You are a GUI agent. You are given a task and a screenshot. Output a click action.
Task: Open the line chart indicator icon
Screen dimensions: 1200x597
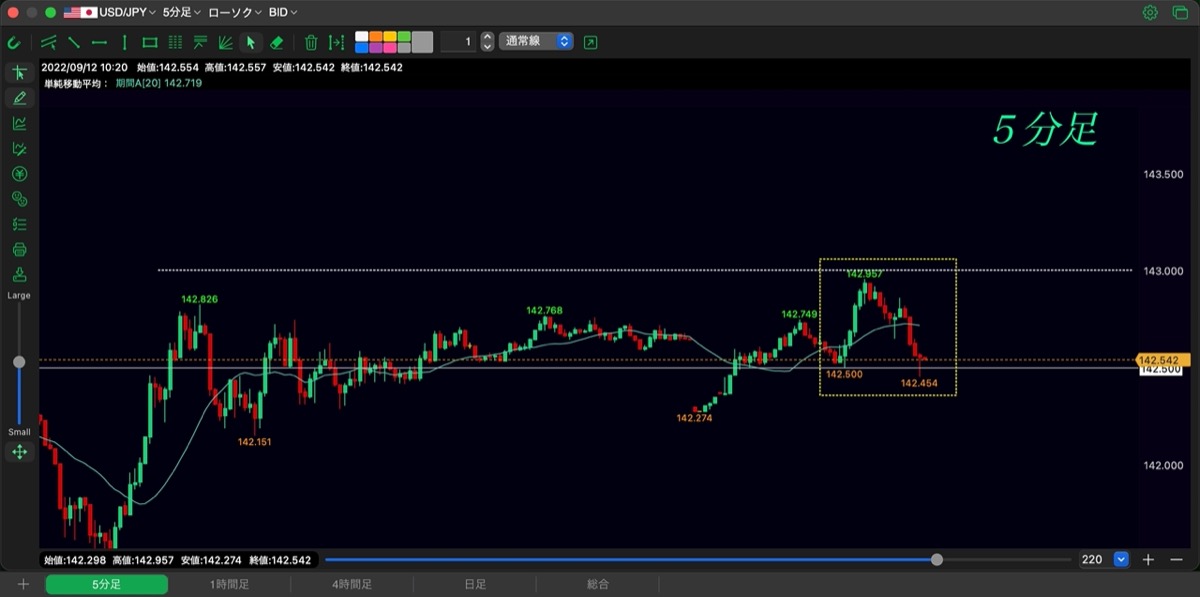point(19,123)
